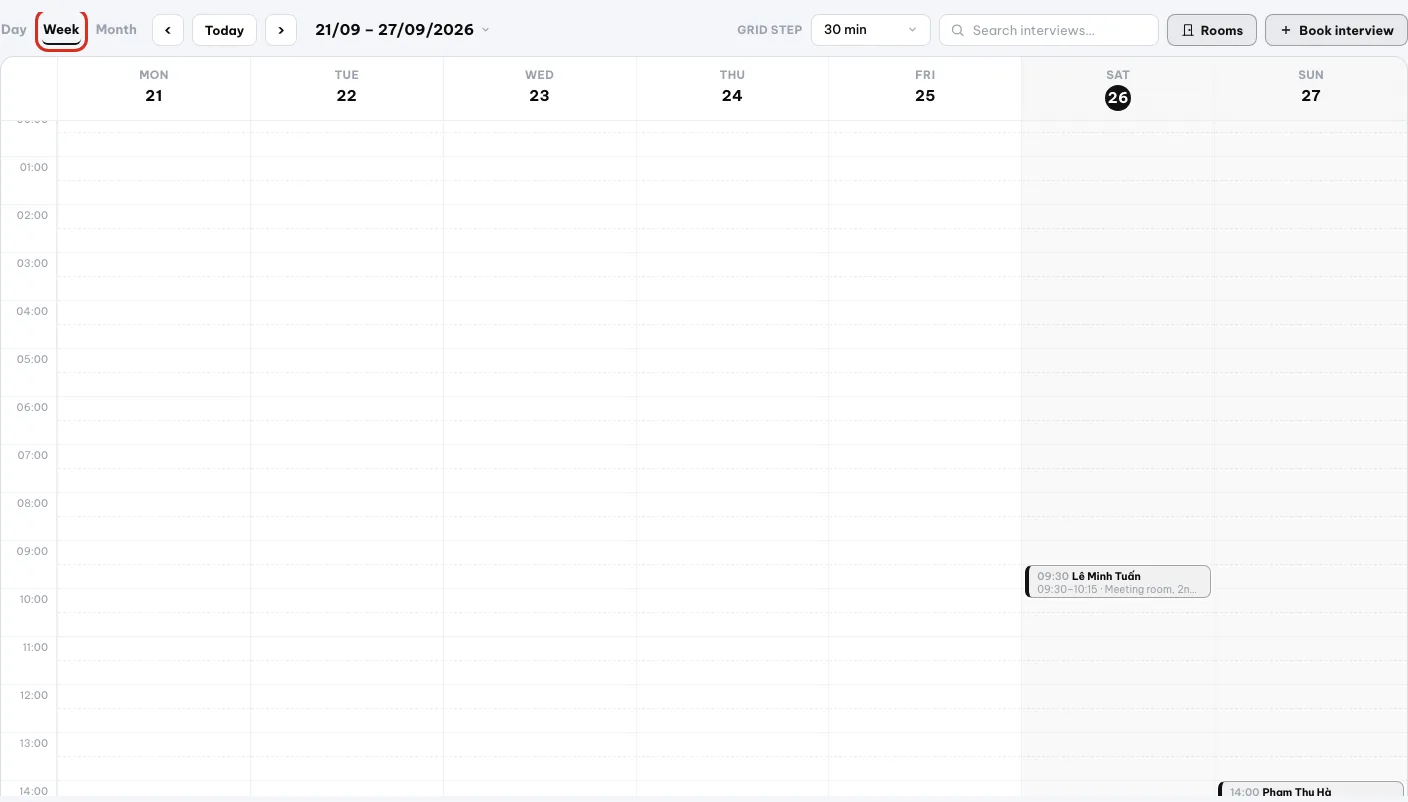Open the Lê Minh Tuấn interview event

(1118, 582)
